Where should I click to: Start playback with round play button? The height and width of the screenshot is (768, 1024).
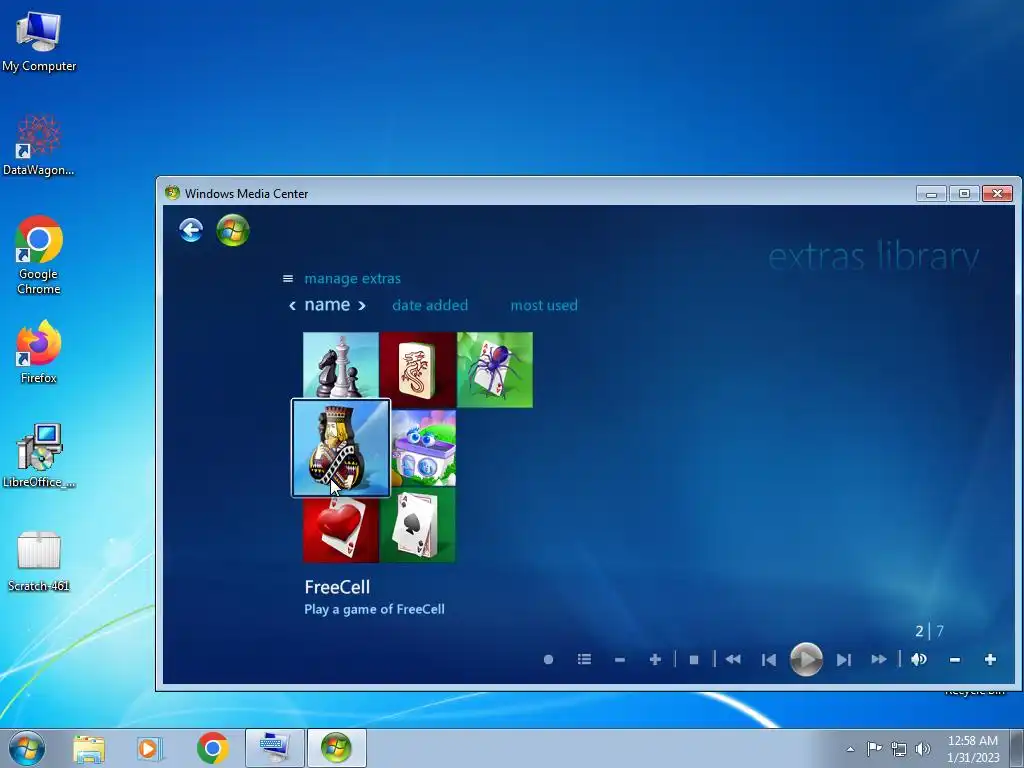pos(807,660)
